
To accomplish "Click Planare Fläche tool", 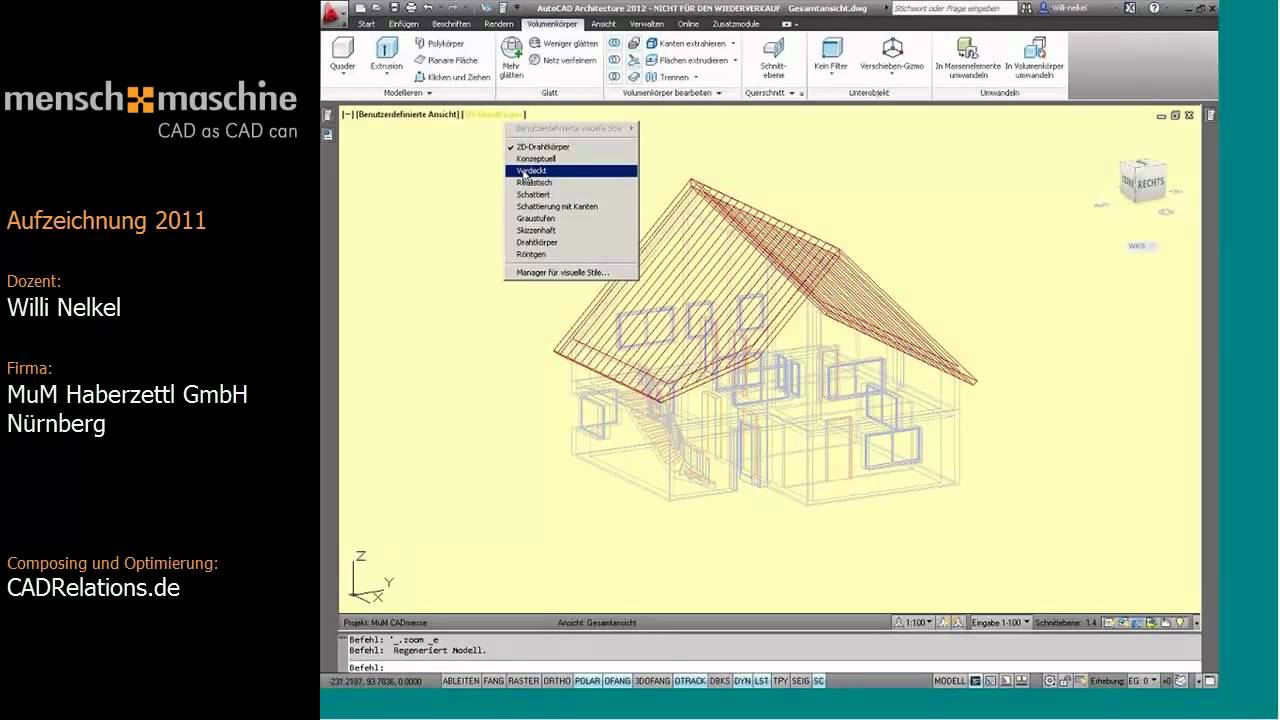I will point(445,60).
